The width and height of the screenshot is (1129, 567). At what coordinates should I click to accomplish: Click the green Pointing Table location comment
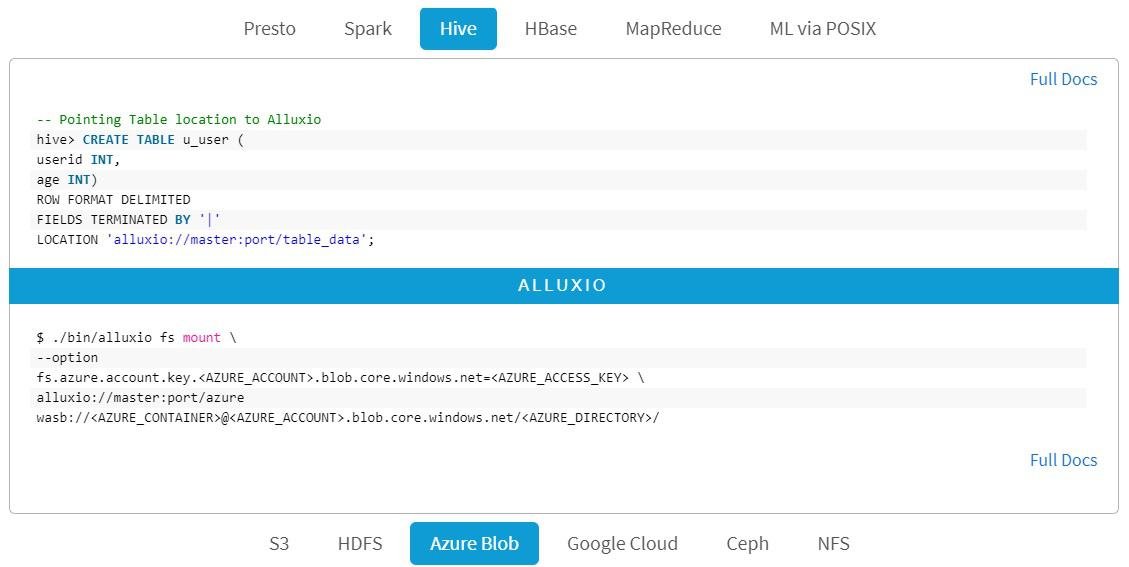point(179,120)
